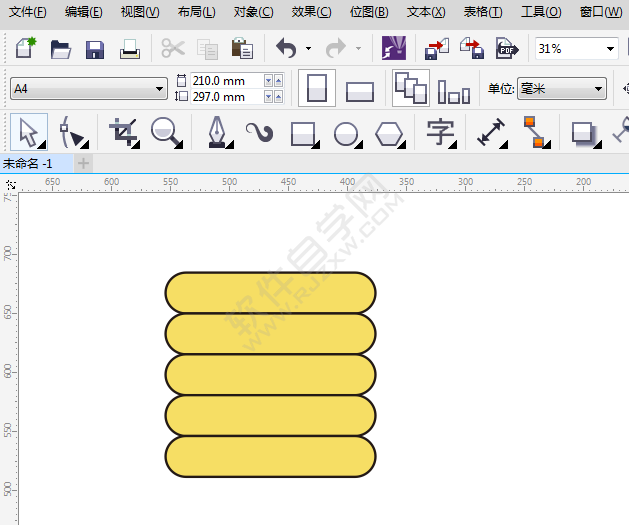Select the Crop tool

[124, 132]
